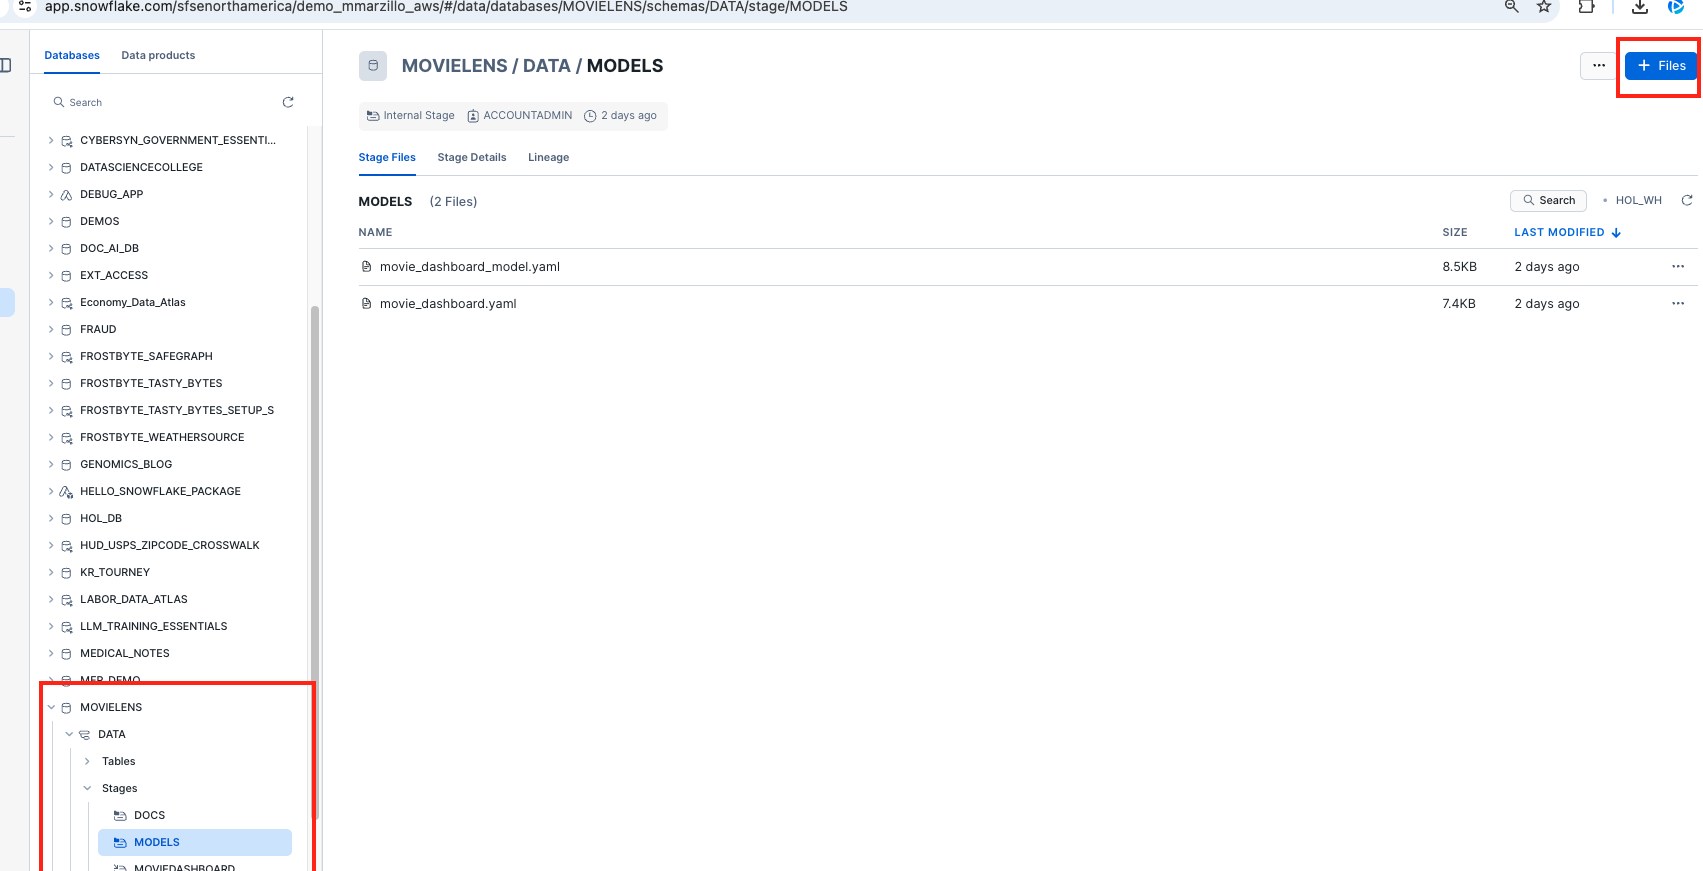Click the DEBUG_APP application icon
Screen dimensions: 1703x871
click(x=66, y=195)
